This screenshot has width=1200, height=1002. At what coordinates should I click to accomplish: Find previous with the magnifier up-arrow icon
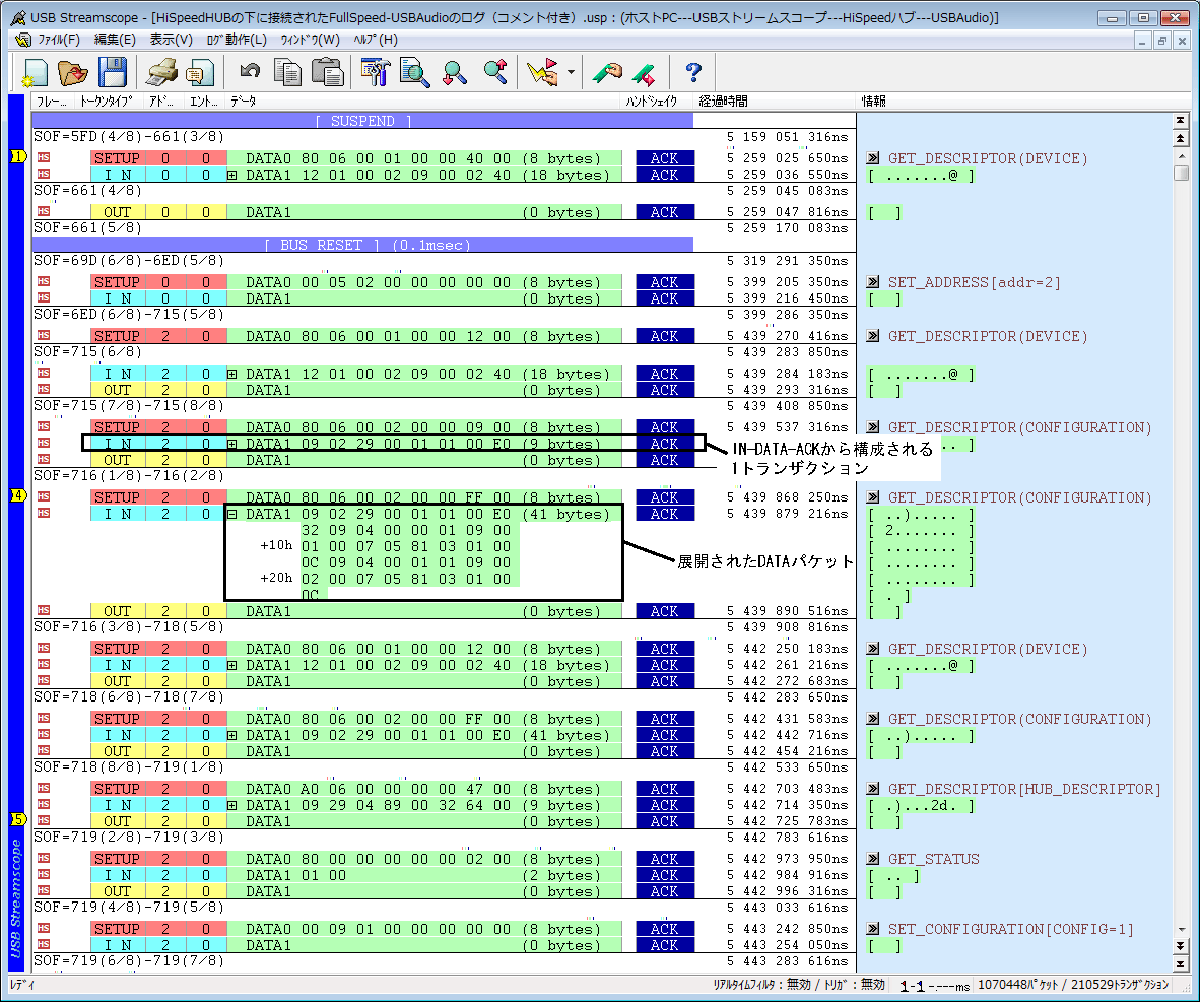(x=494, y=72)
